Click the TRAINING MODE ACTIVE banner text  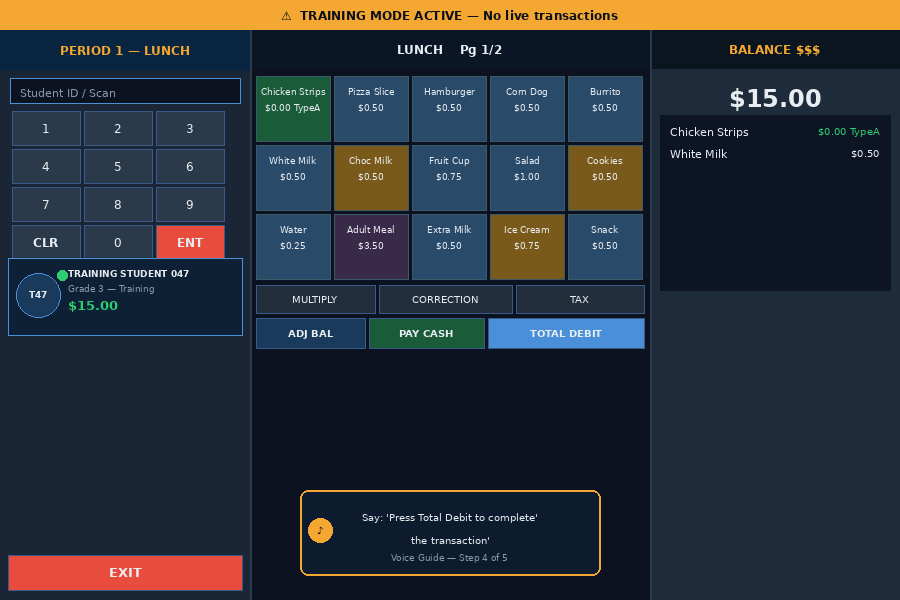(459, 16)
